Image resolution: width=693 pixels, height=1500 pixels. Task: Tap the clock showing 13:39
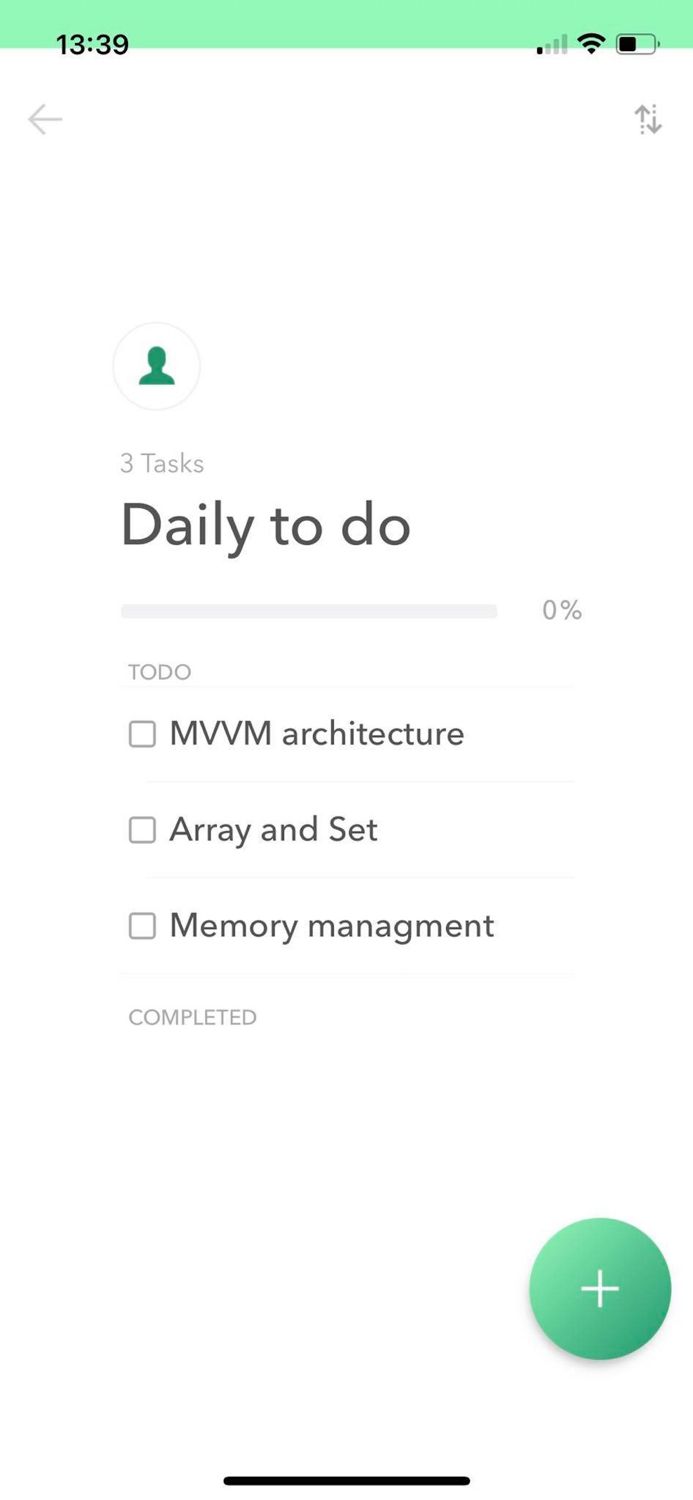click(93, 44)
